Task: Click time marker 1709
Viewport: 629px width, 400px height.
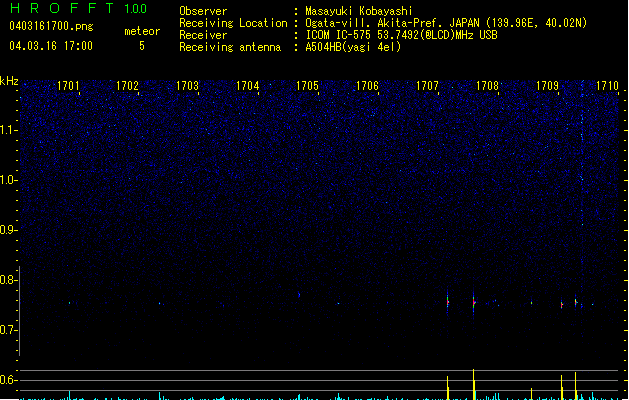Action: (x=548, y=86)
